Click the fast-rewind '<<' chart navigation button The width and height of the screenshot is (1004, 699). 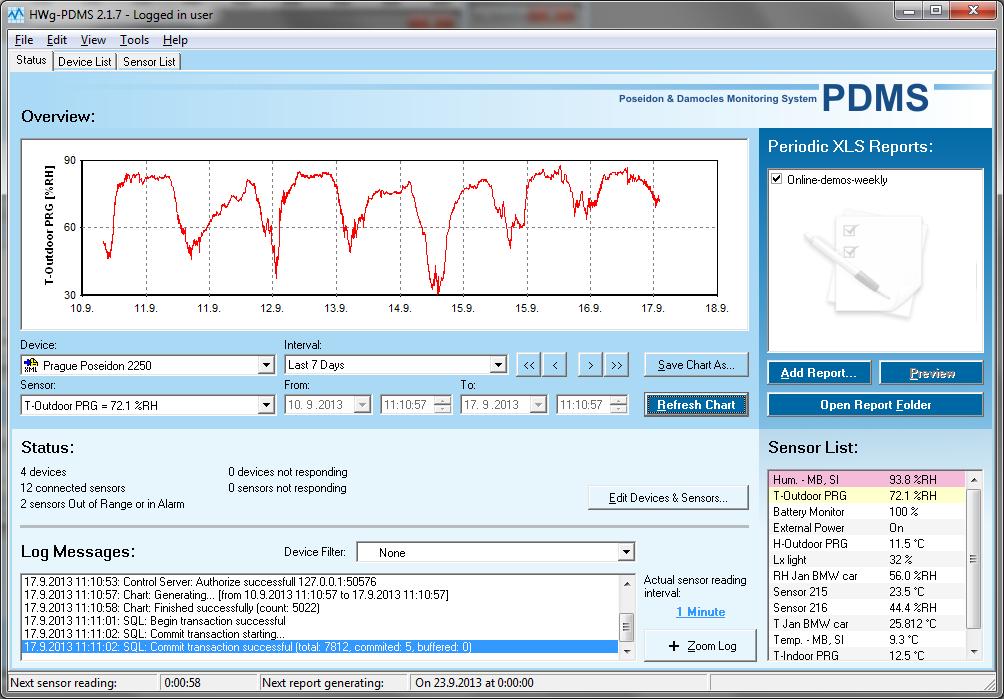point(528,365)
